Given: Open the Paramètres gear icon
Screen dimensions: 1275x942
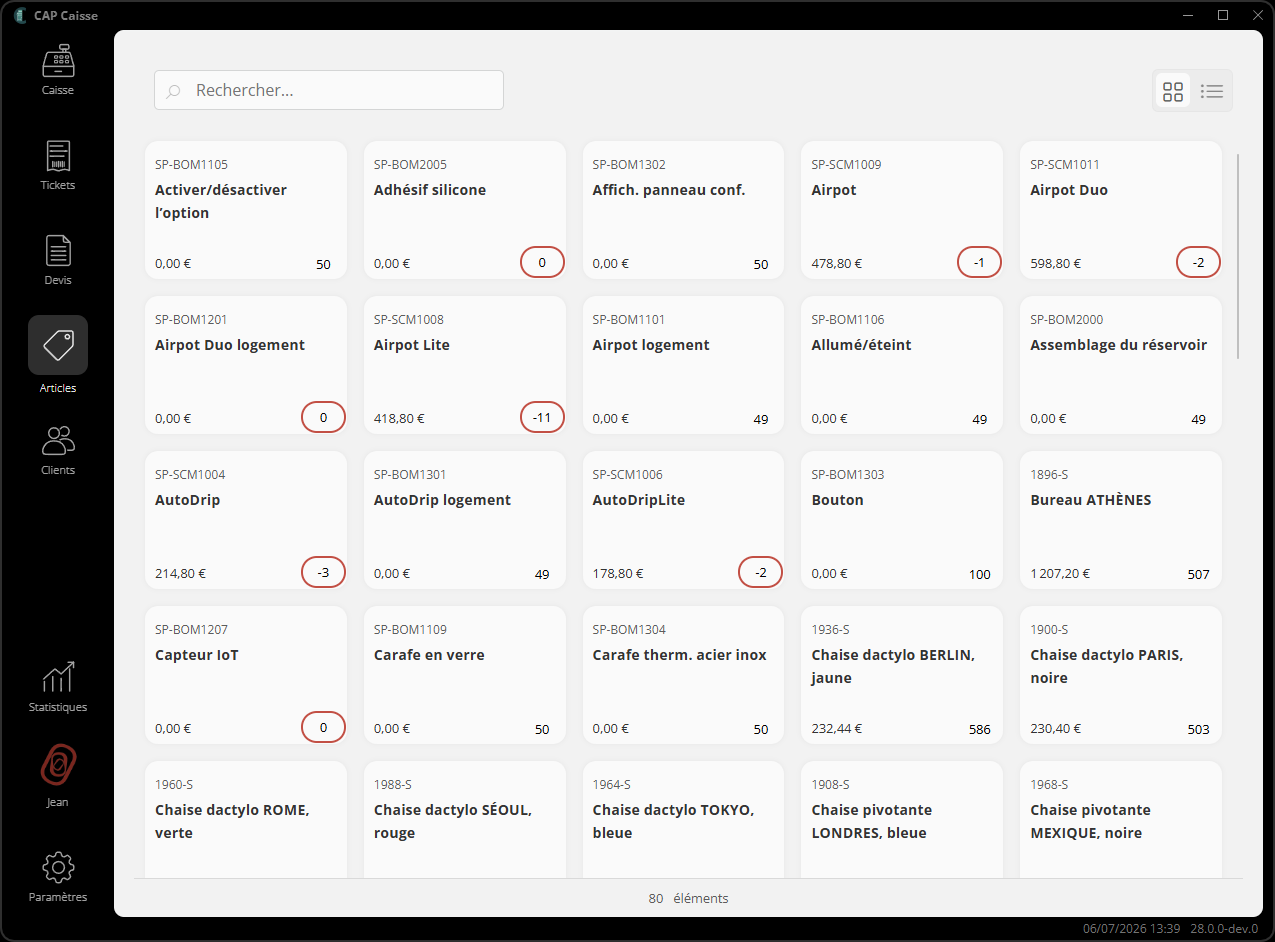Looking at the screenshot, I should coord(58,867).
